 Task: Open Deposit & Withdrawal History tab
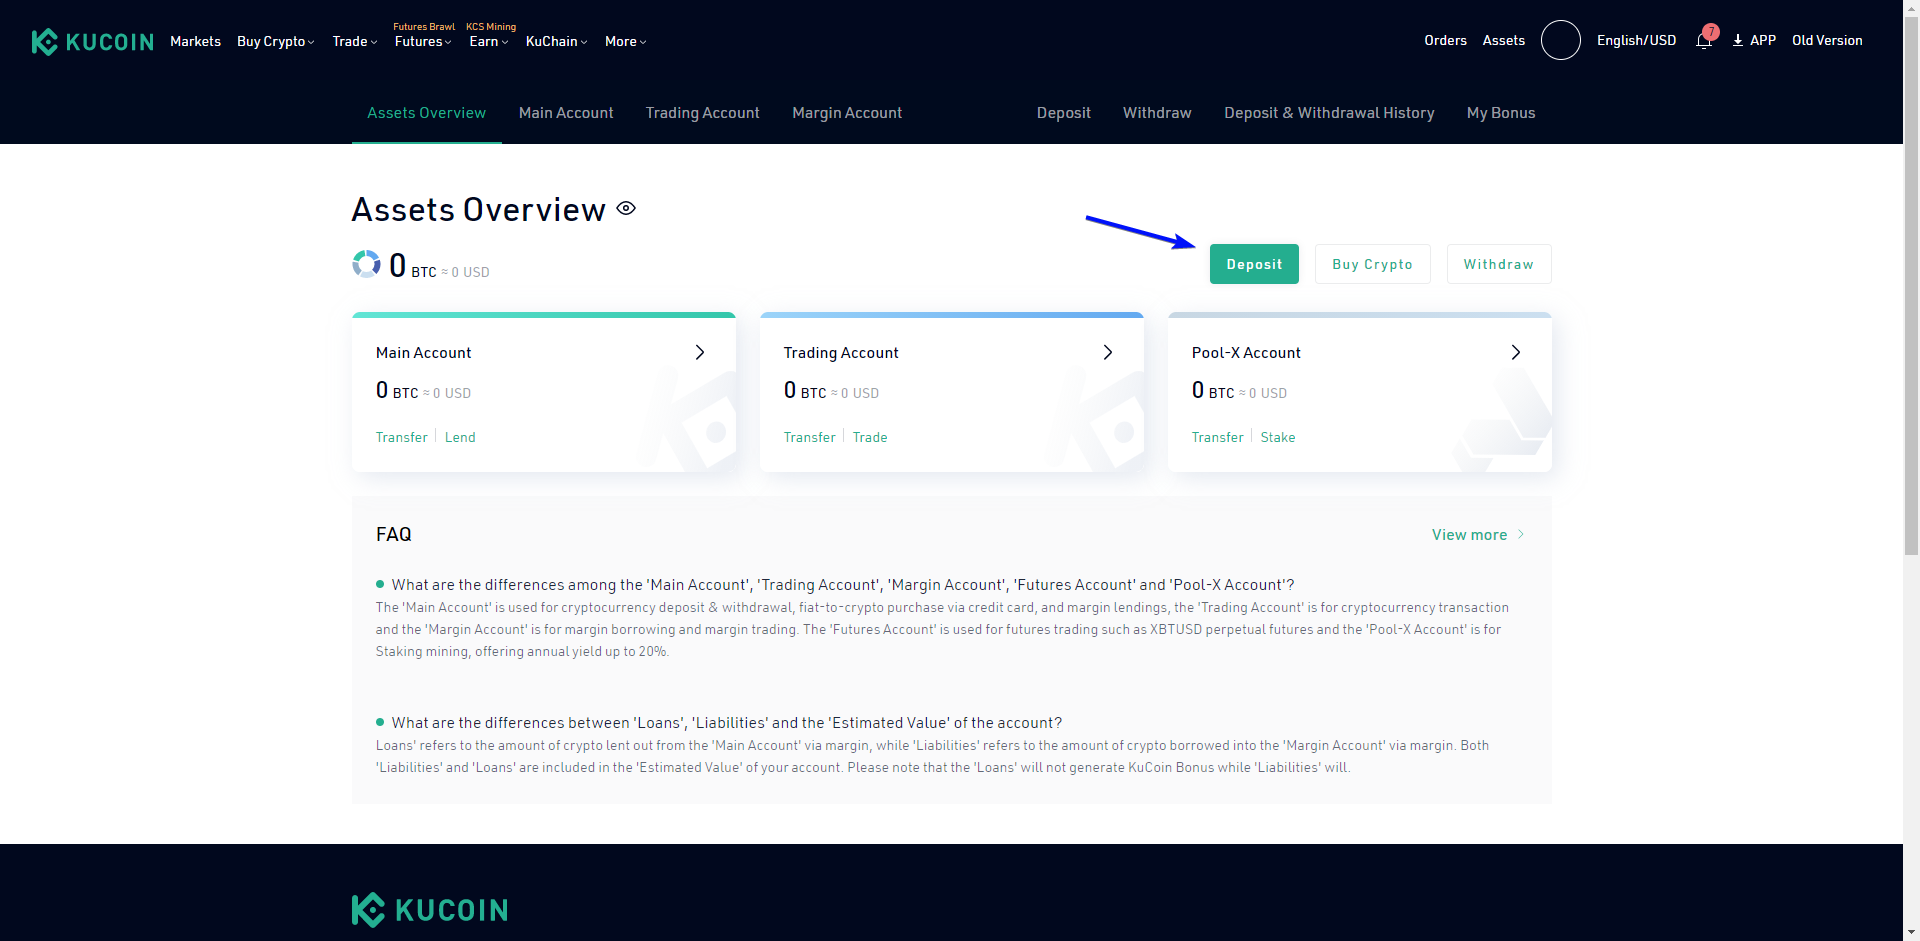(1329, 113)
